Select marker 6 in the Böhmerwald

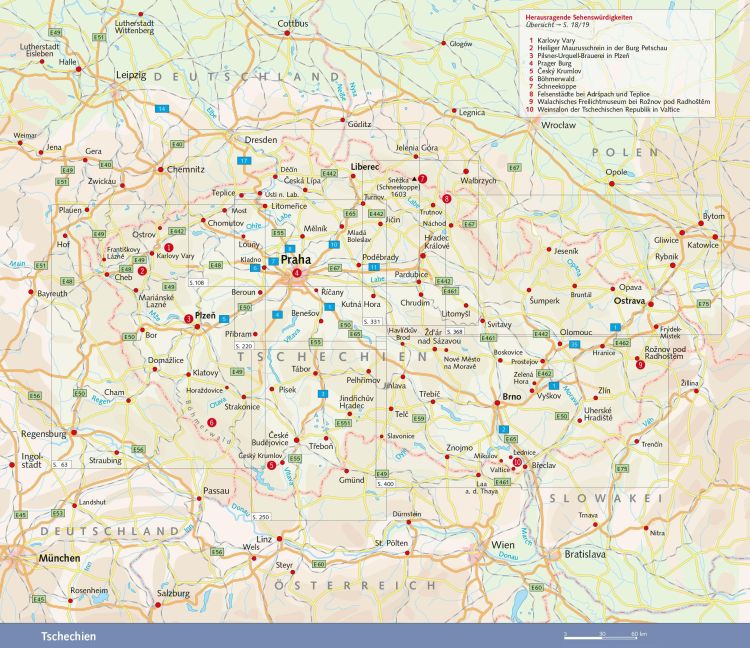211,422
